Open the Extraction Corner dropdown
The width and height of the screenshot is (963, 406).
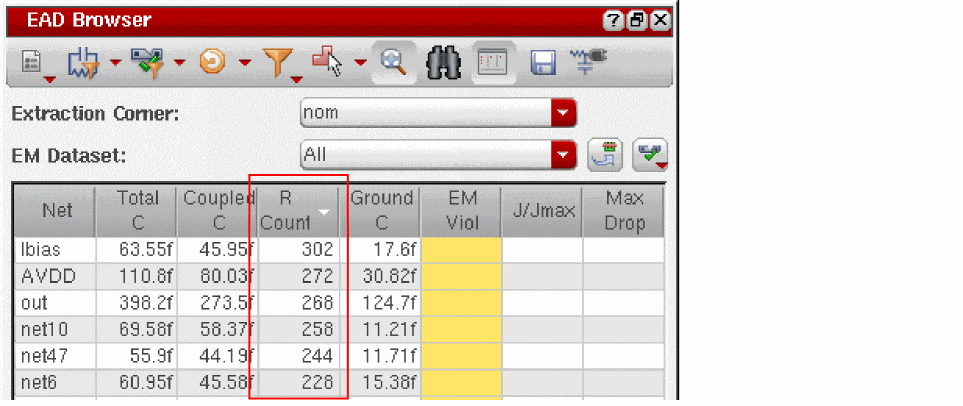pyautogui.click(x=439, y=114)
